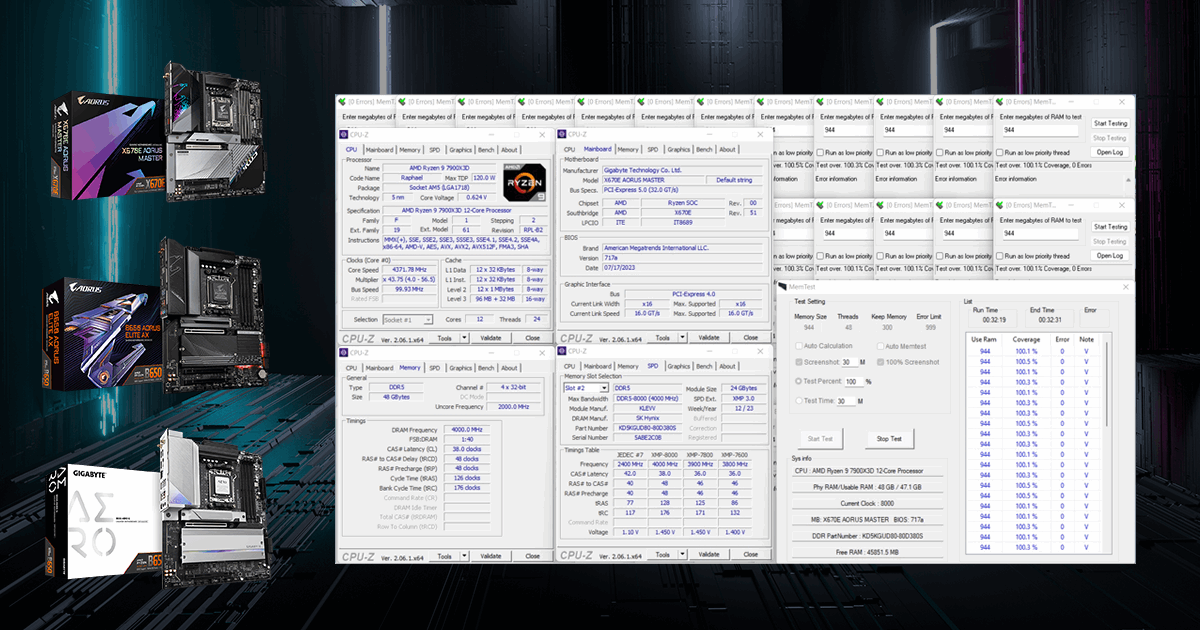
Task: Click the CPU-Z application icon in the CPU window
Action: (342, 135)
